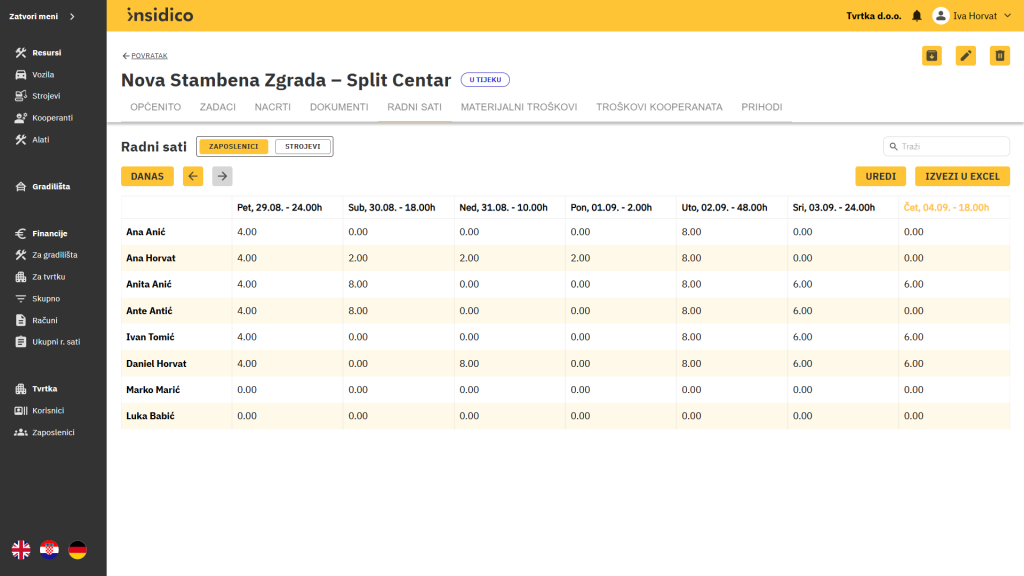Viewport: 1024px width, 576px height.
Task: Toggle view to Zaposlenici
Action: tap(233, 147)
